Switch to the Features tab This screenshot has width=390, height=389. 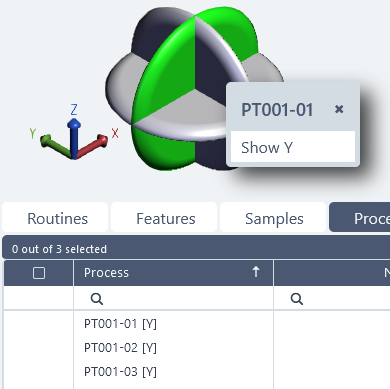pyautogui.click(x=164, y=218)
